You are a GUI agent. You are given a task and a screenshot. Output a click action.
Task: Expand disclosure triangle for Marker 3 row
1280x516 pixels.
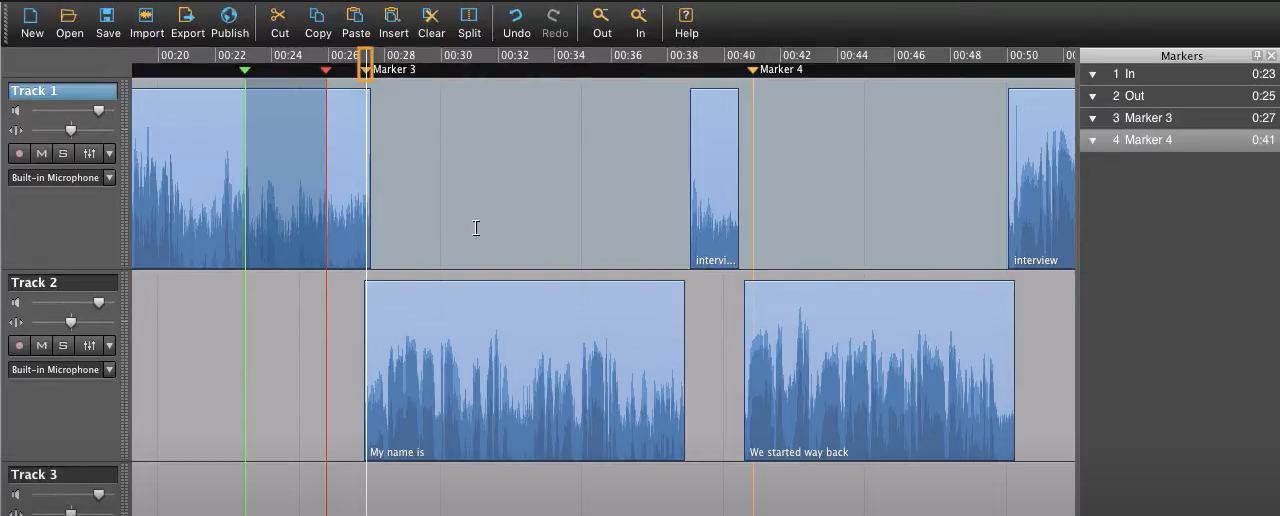coord(1092,118)
